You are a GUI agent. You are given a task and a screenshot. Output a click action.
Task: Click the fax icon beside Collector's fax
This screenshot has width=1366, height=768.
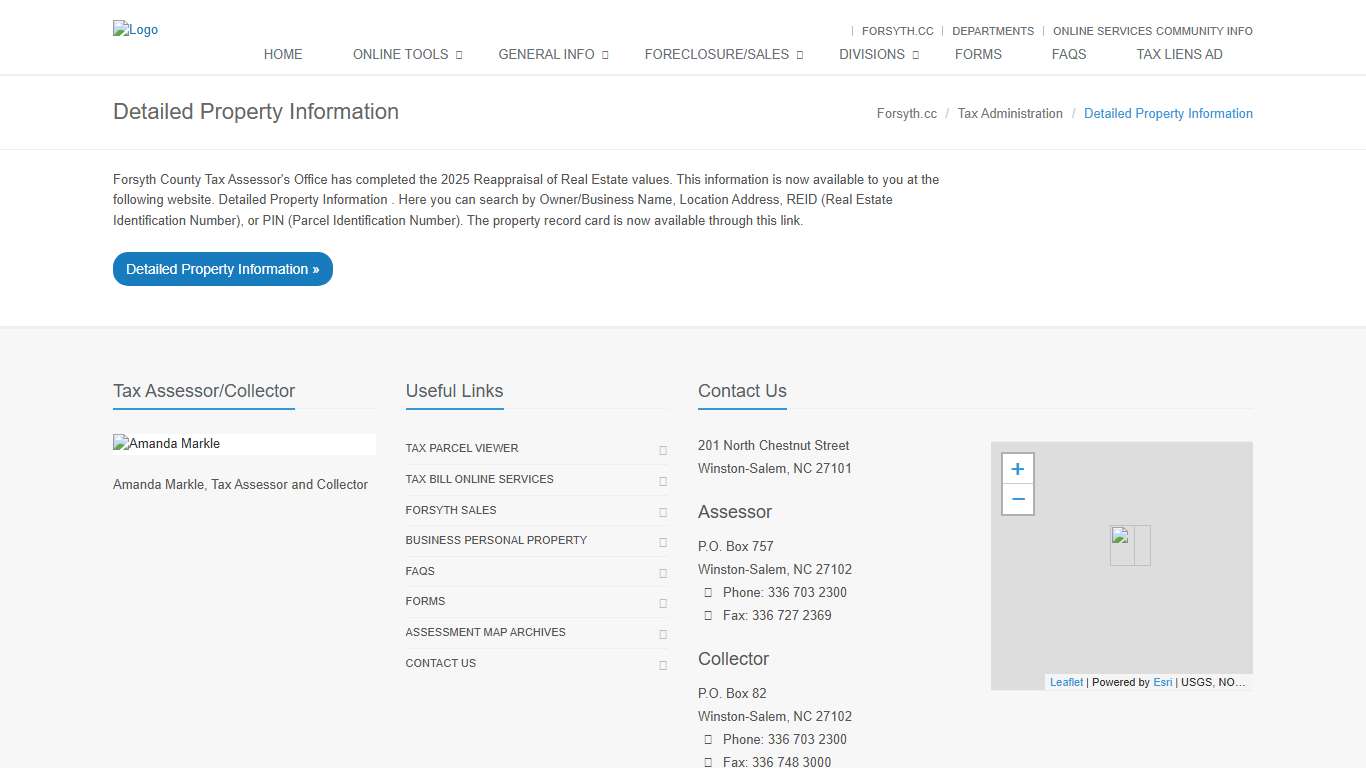709,761
